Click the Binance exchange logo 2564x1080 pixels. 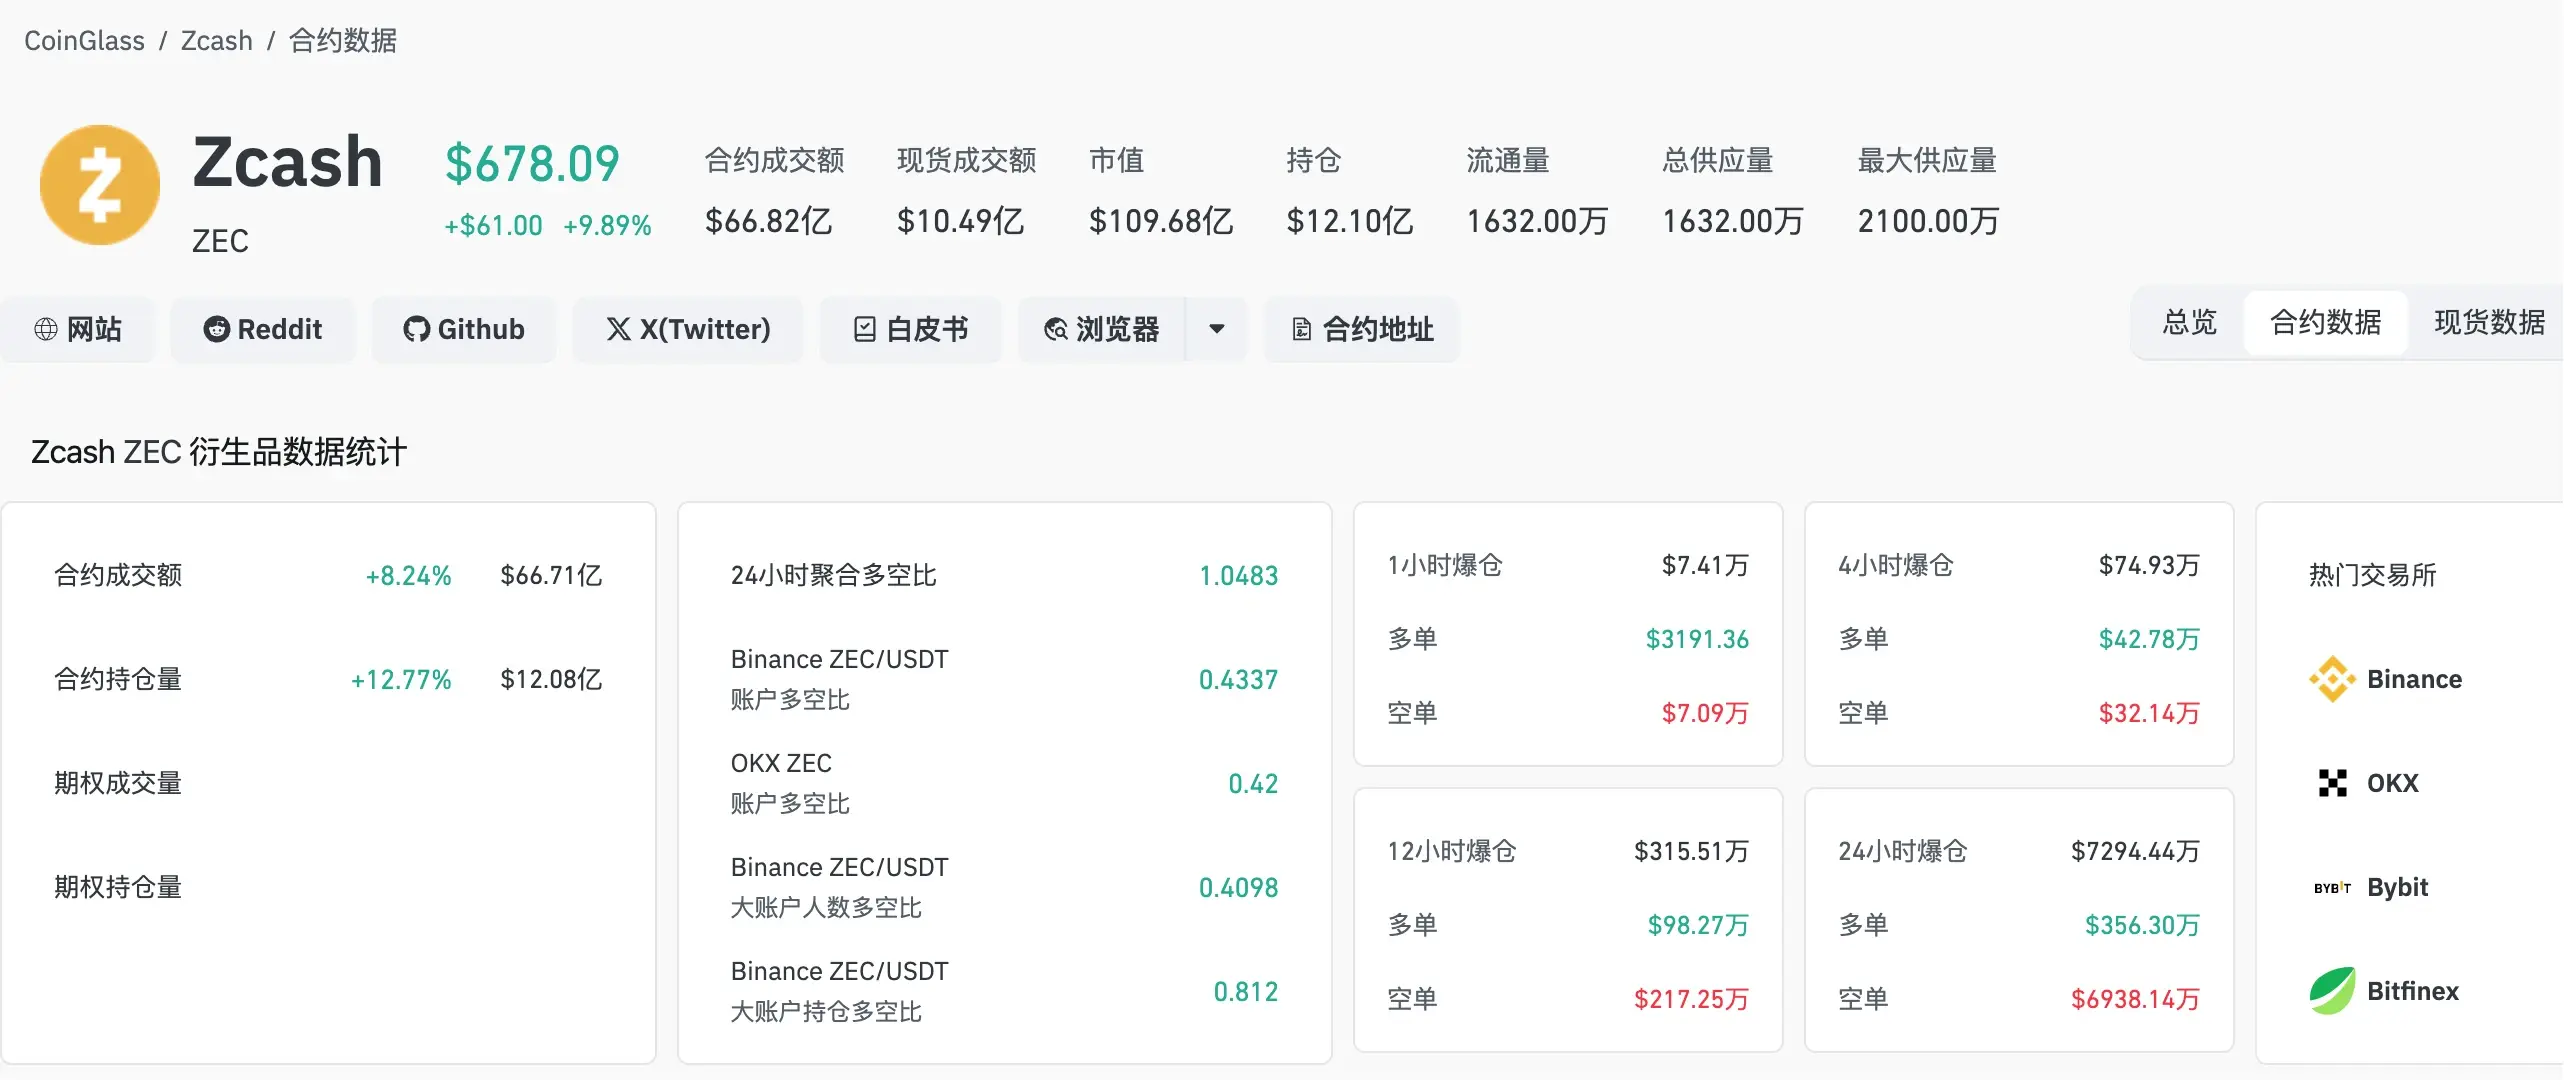point(2332,679)
